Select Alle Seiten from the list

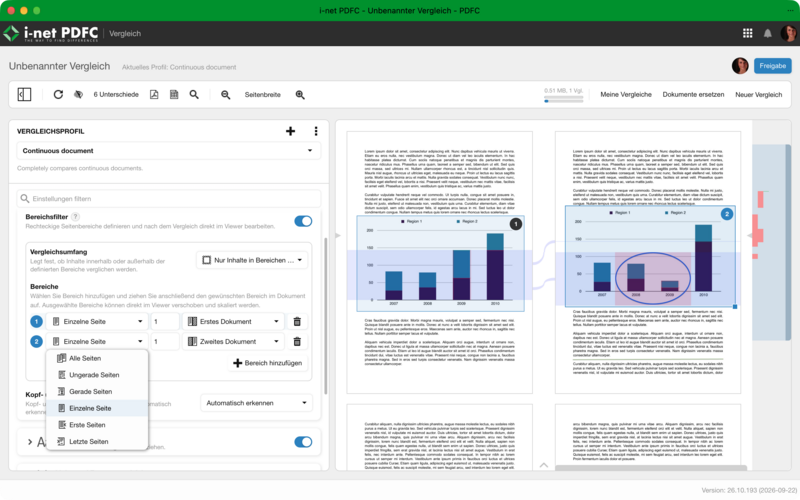tap(97, 358)
